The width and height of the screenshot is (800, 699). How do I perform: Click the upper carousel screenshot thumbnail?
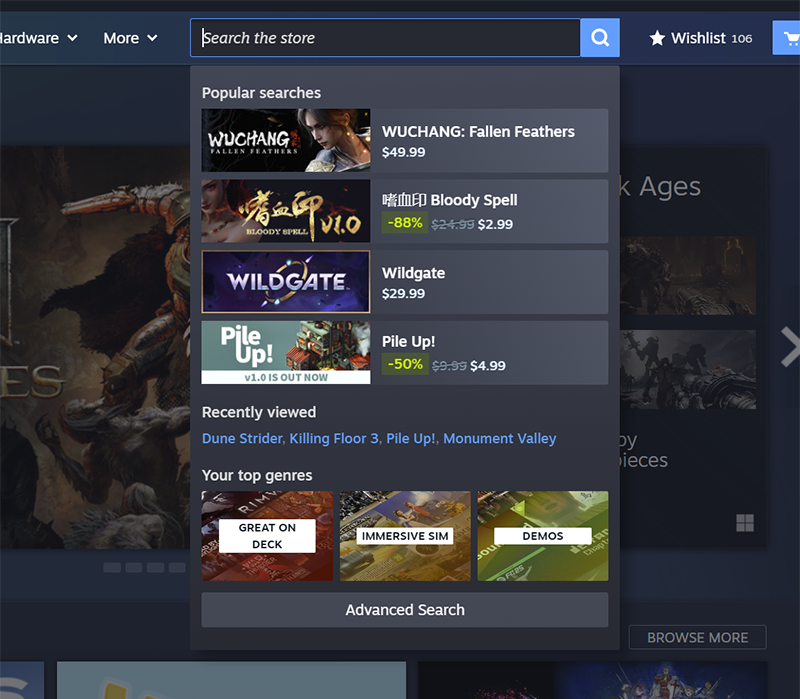tap(688, 276)
